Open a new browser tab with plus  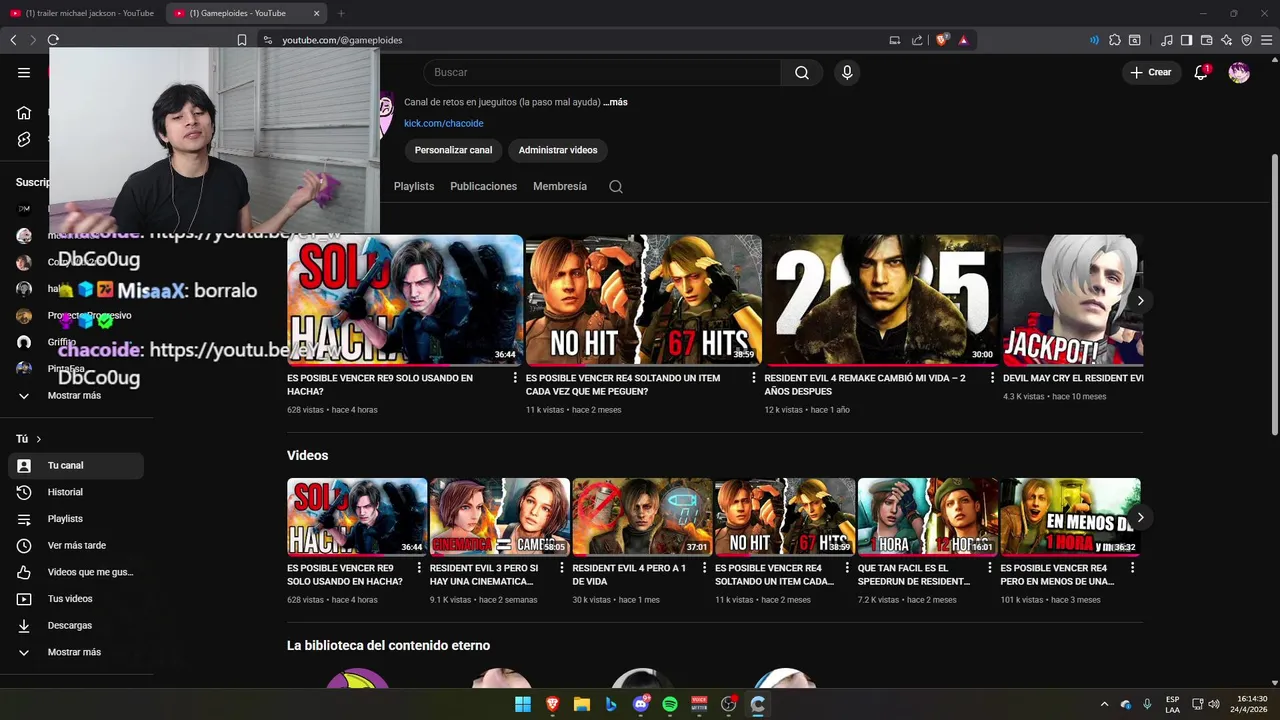coord(341,13)
